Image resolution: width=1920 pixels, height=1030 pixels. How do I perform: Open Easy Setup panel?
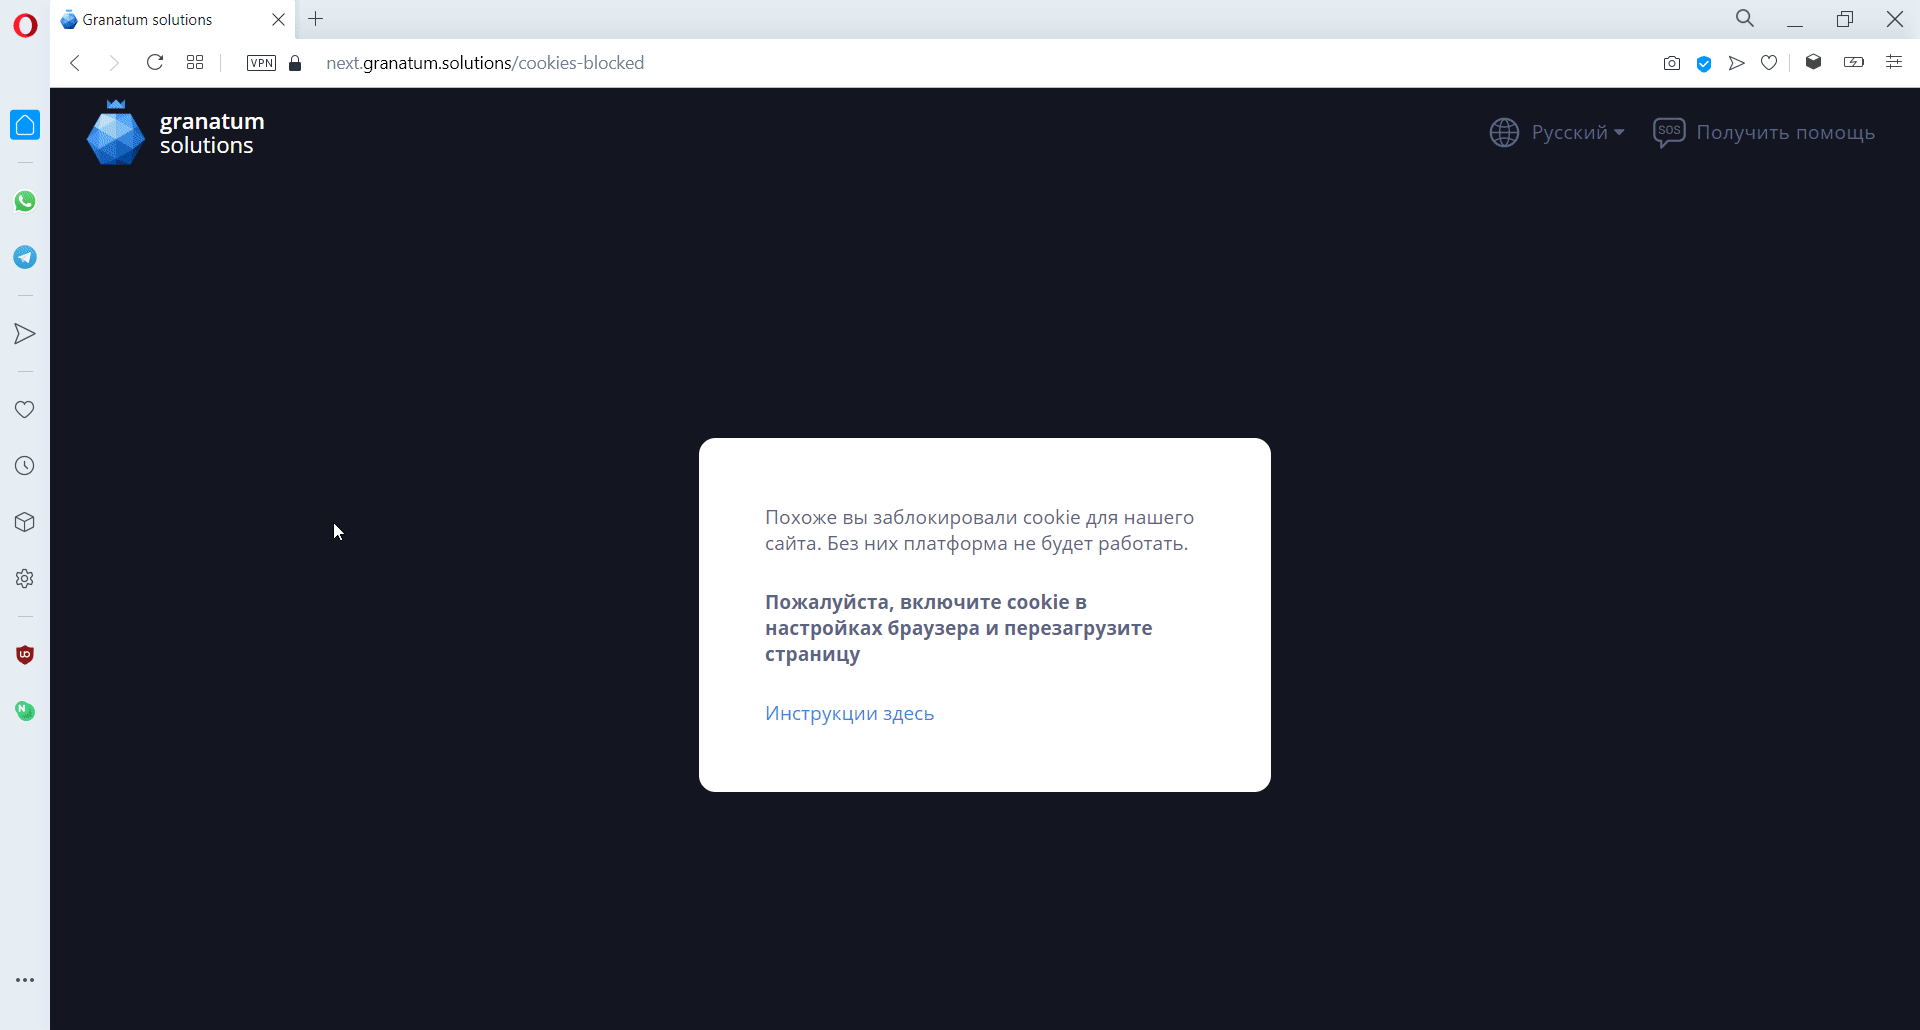coord(1894,62)
